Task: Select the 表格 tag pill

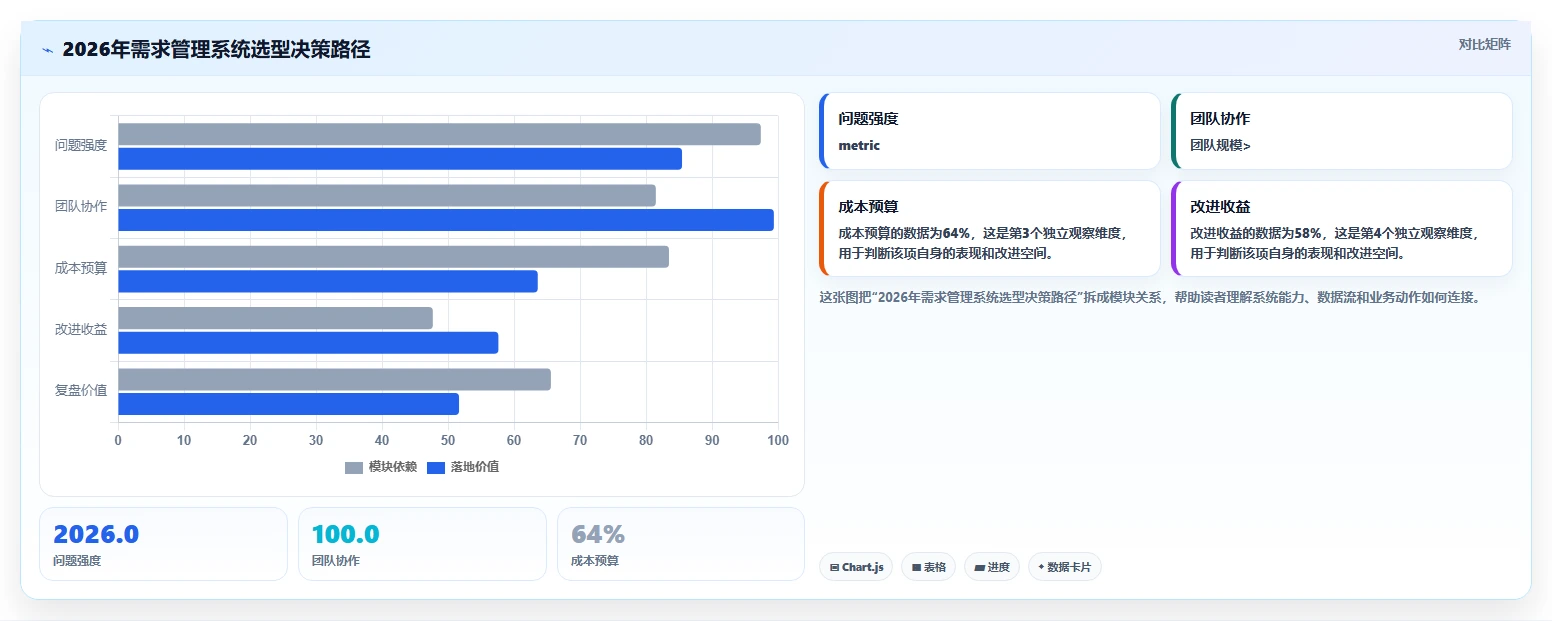Action: point(929,567)
